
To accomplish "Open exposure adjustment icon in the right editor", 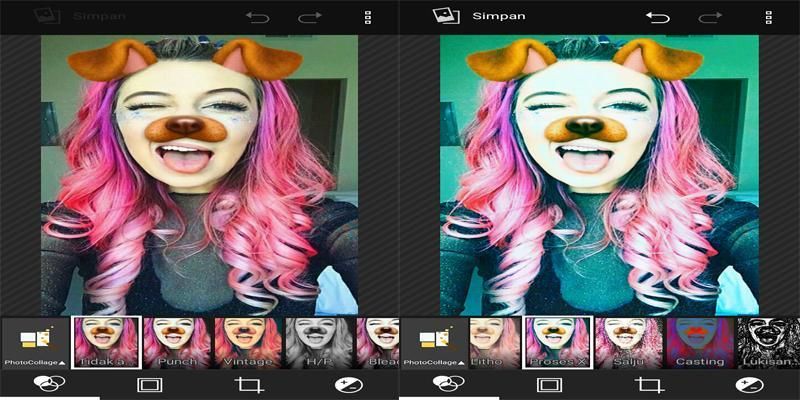I will (747, 385).
